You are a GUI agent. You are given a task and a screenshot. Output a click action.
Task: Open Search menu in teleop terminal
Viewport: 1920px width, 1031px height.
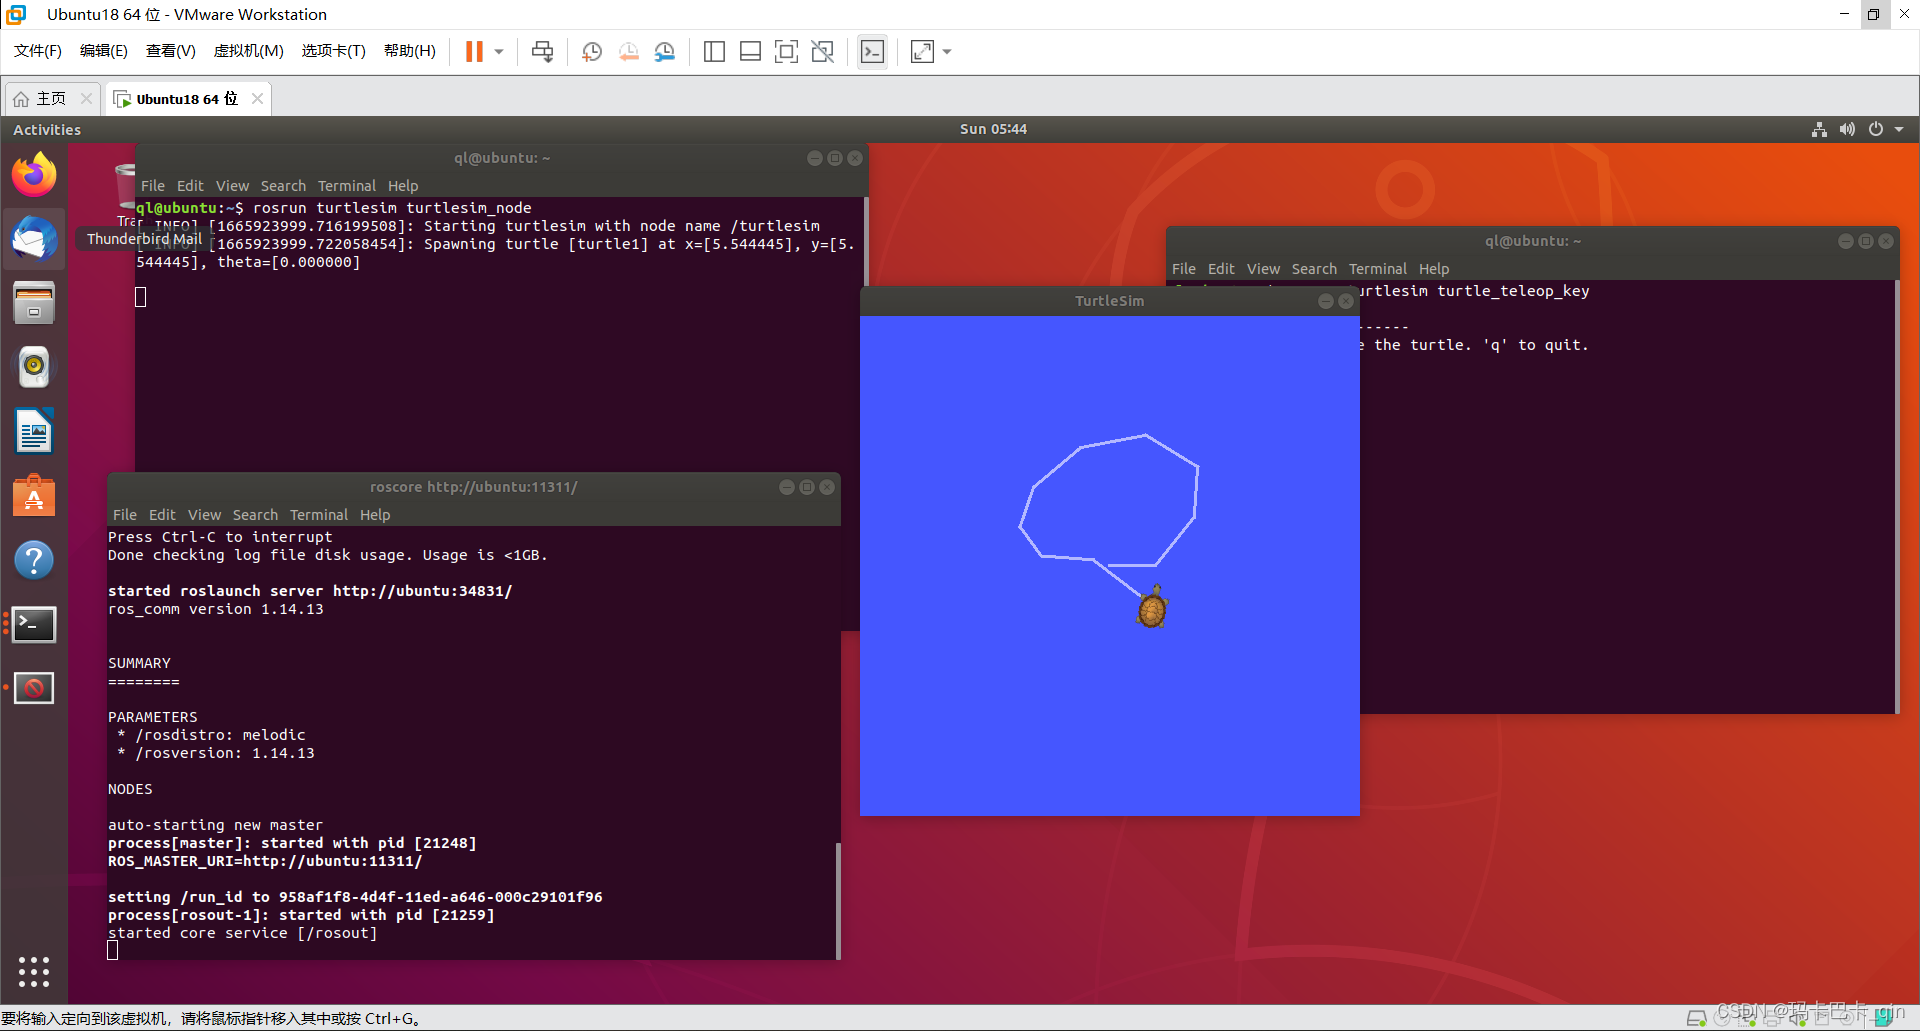pyautogui.click(x=1314, y=269)
